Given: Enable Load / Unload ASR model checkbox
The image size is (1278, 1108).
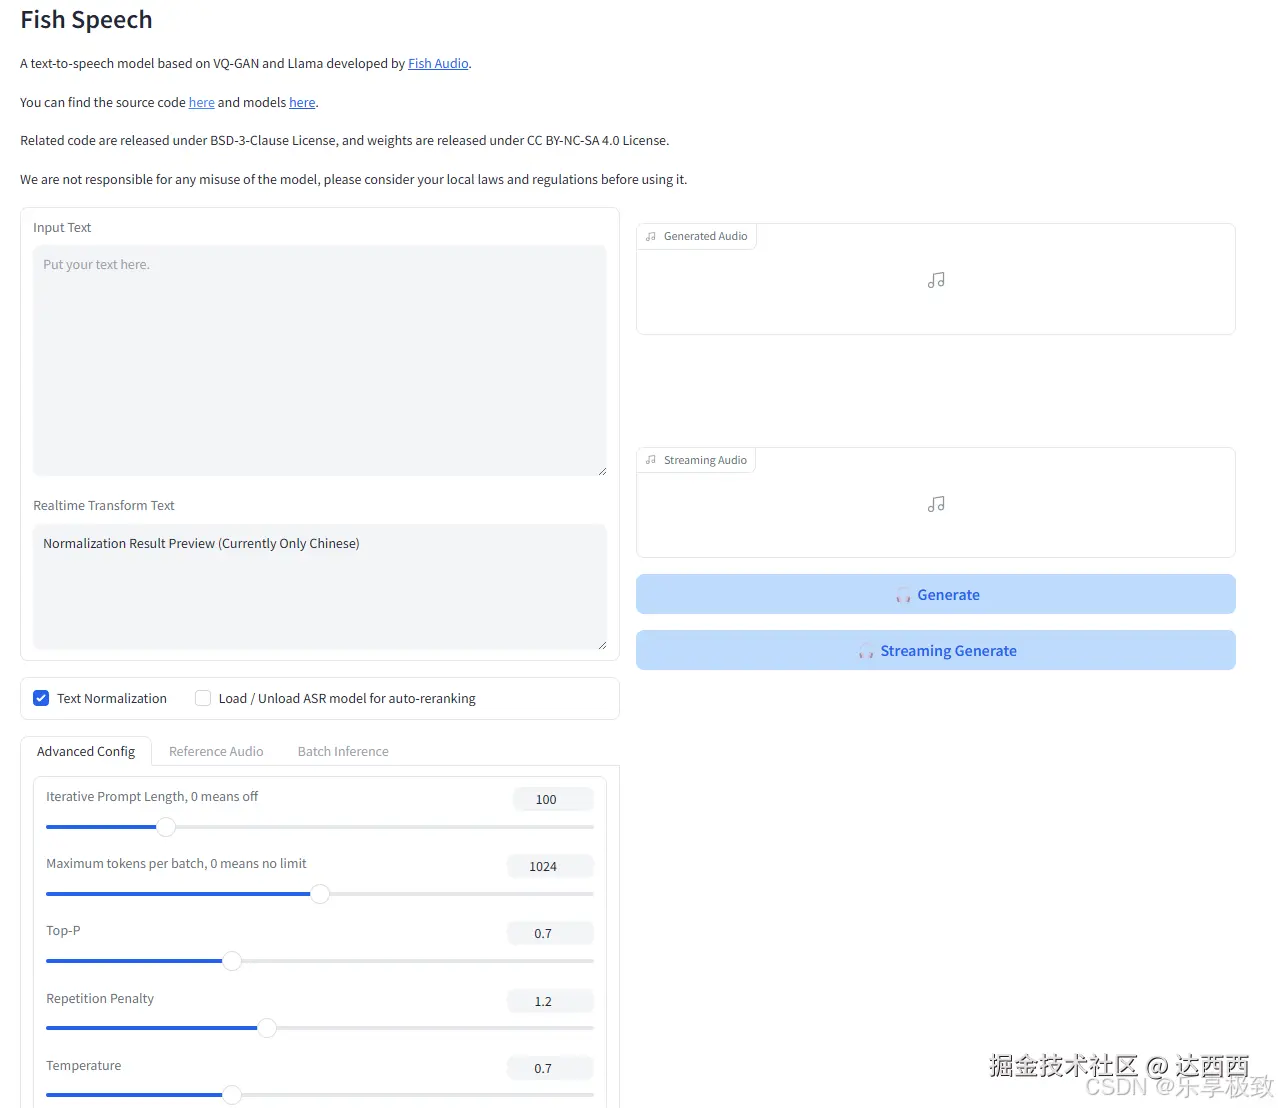Looking at the screenshot, I should [x=203, y=698].
